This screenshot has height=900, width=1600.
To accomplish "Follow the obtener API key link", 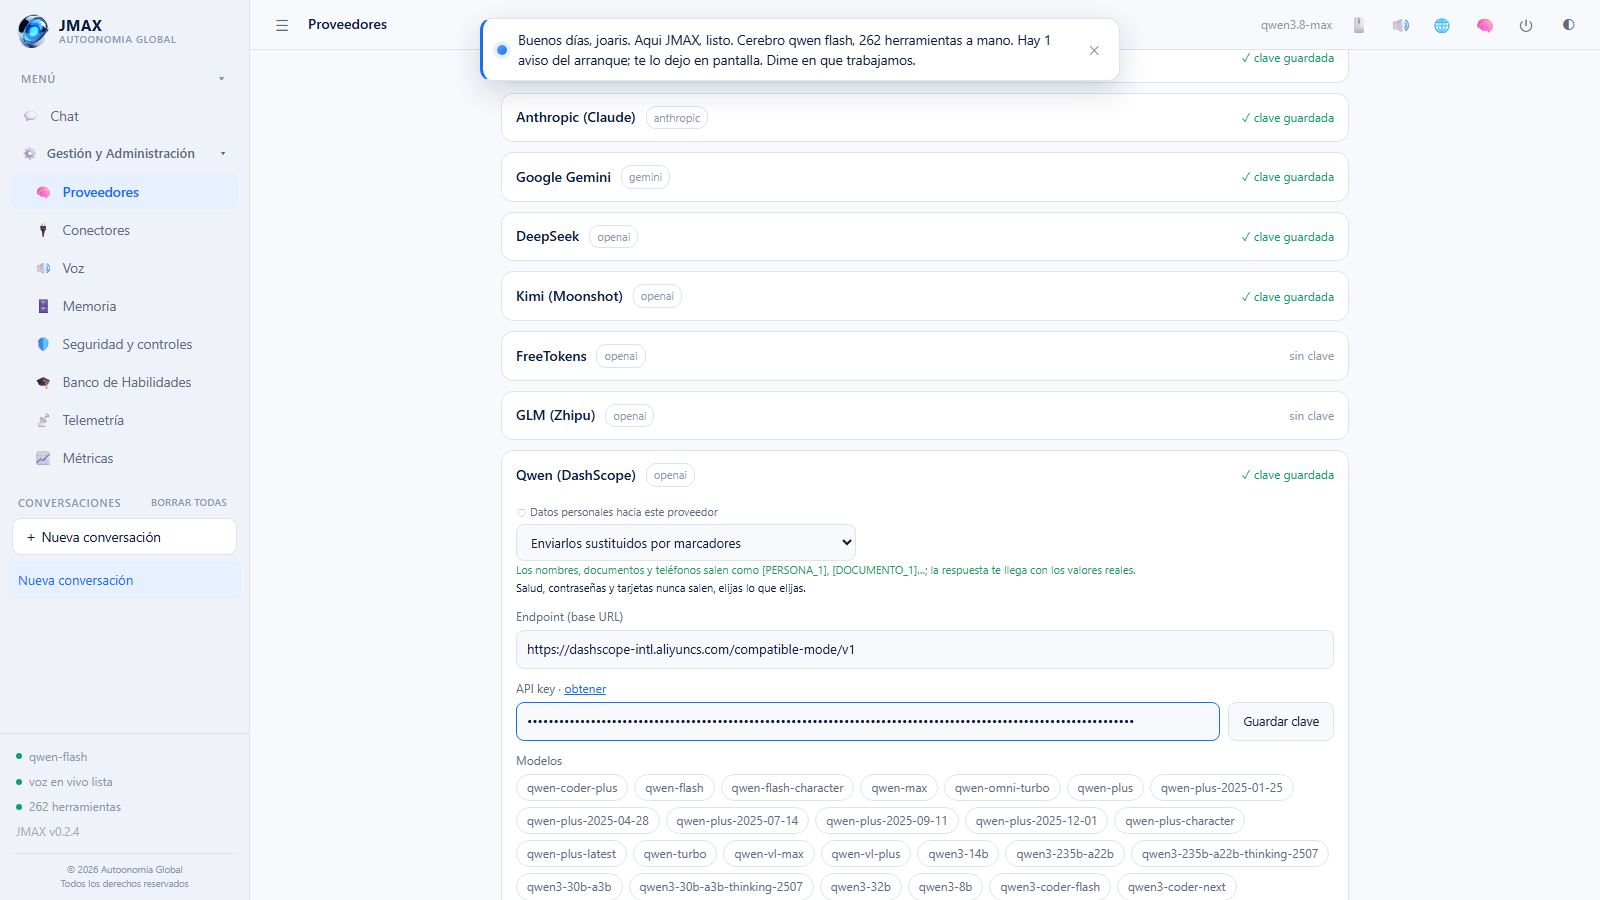I will point(585,689).
